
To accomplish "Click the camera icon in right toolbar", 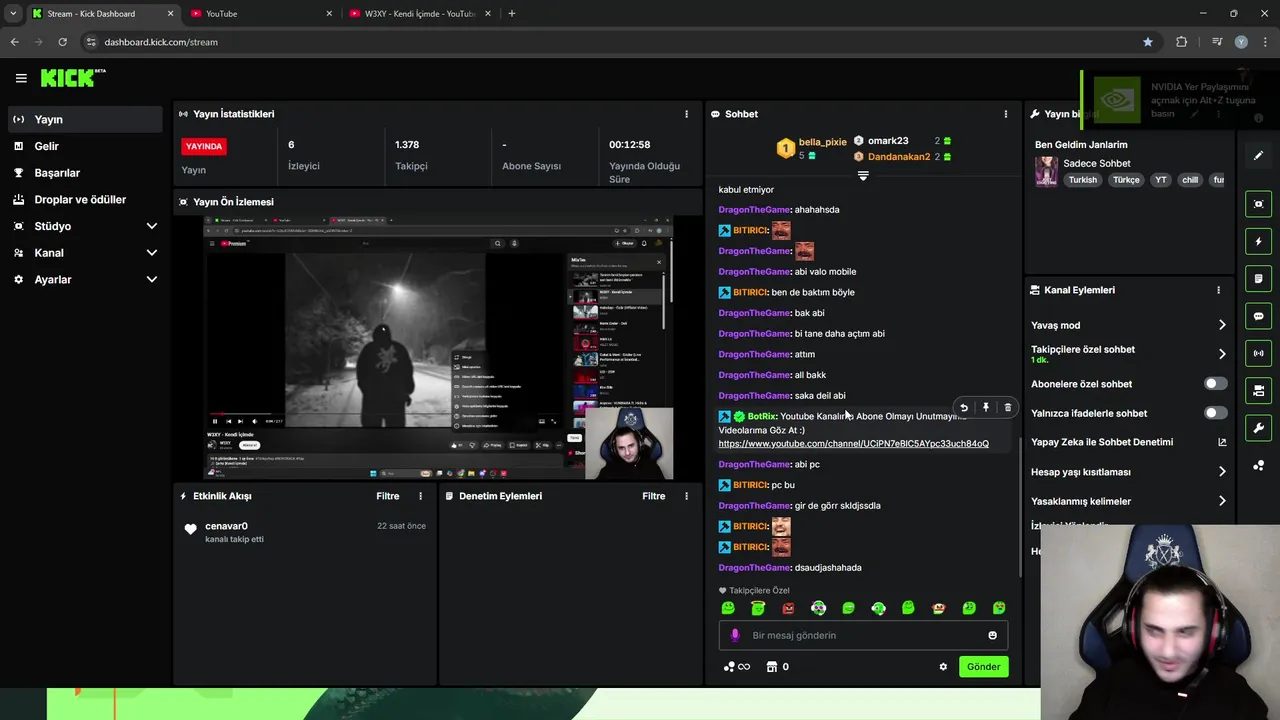I will (1258, 391).
